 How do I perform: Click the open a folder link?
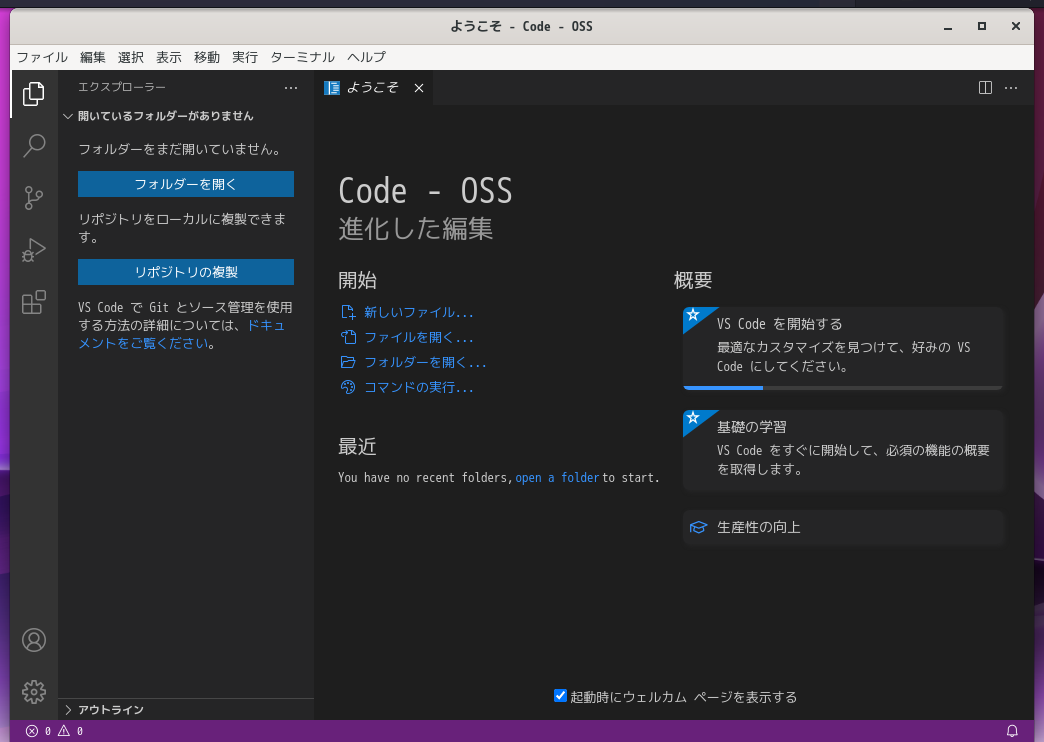coord(557,478)
